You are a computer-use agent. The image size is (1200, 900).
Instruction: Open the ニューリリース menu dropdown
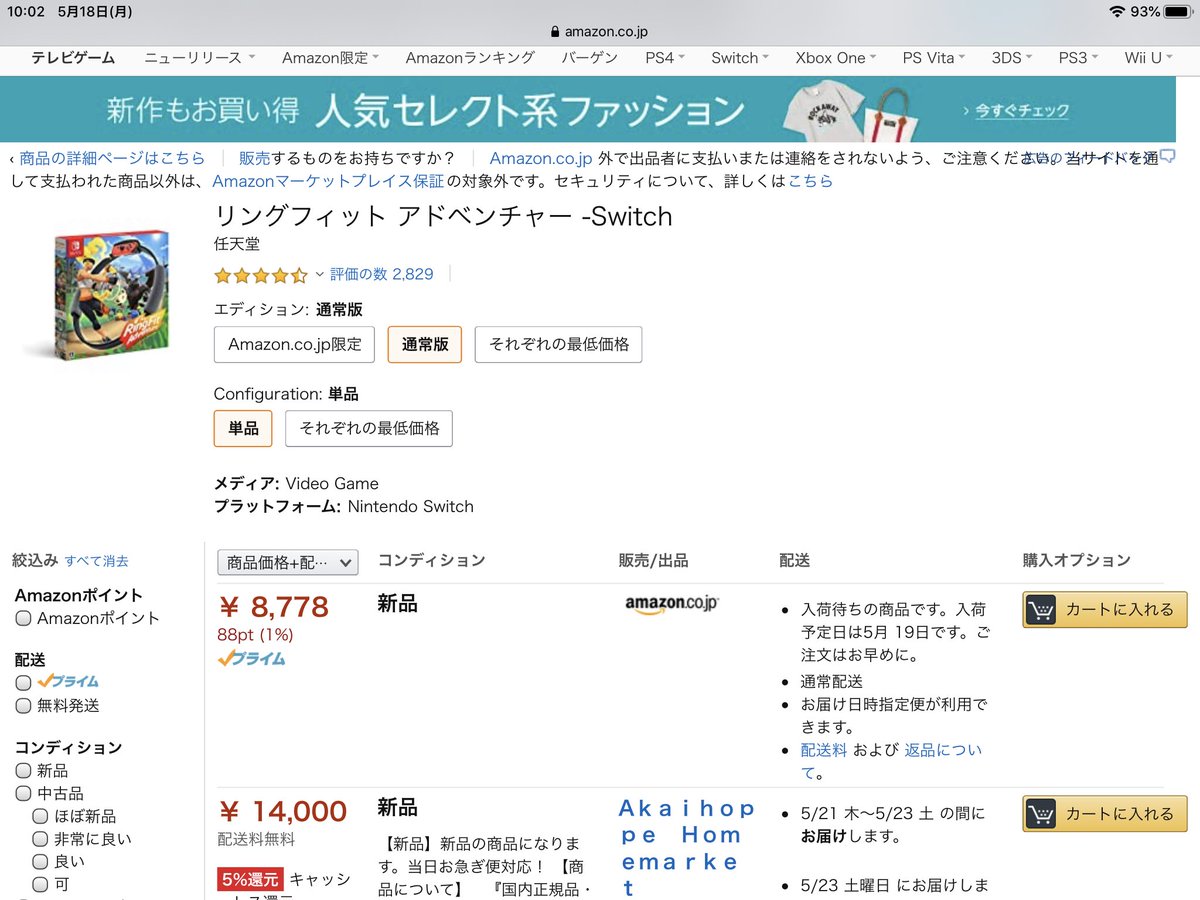tap(200, 58)
